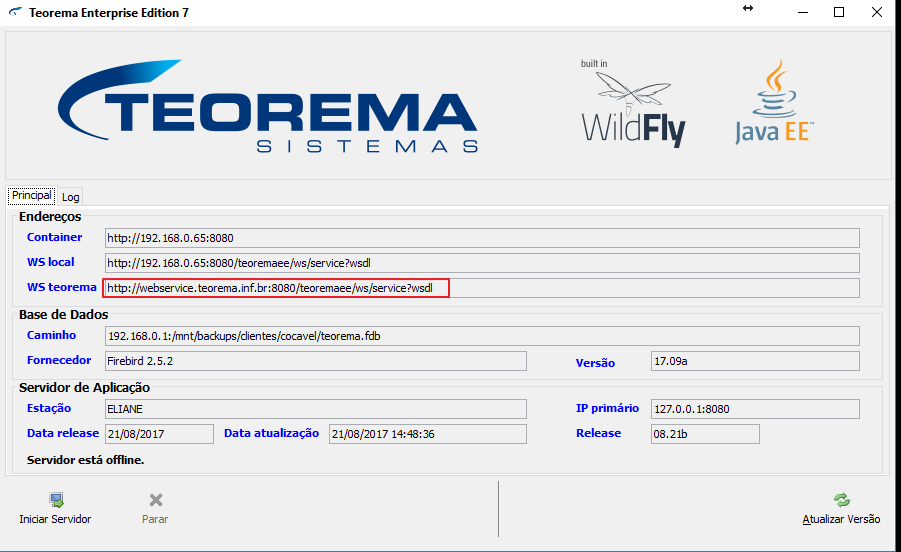This screenshot has height=552, width=901.
Task: Click the 'Servidor está offline.' status text
Action: 86,460
